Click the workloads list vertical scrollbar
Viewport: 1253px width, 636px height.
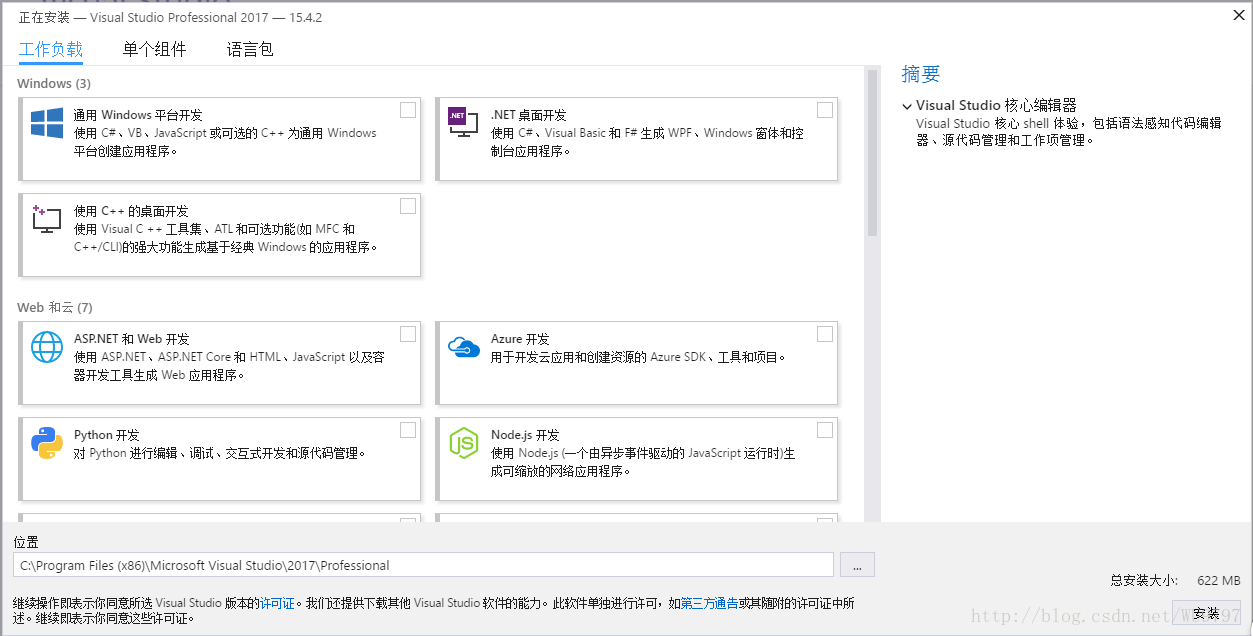pos(872,150)
